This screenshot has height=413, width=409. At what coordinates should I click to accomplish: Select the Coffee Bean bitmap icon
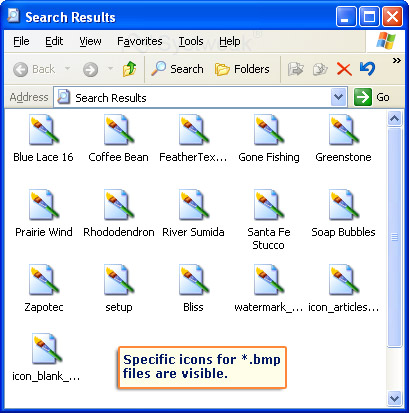point(119,129)
